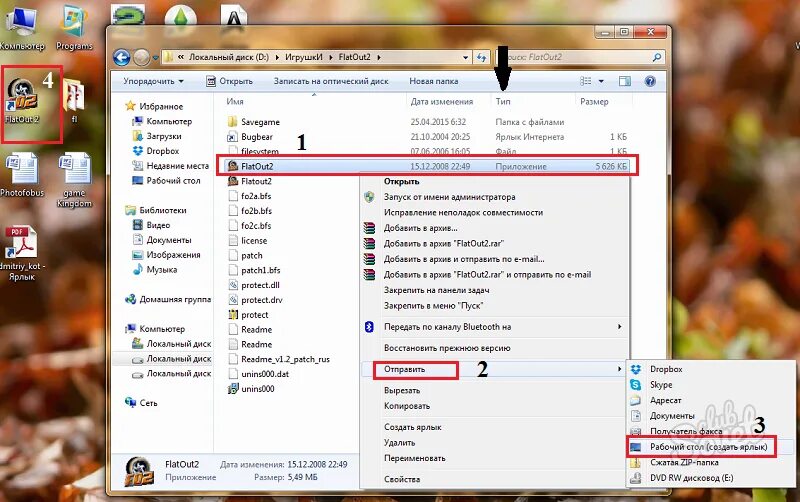Viewport: 800px width, 502px height.
Task: Click shield icon for run as administrator
Action: [369, 197]
